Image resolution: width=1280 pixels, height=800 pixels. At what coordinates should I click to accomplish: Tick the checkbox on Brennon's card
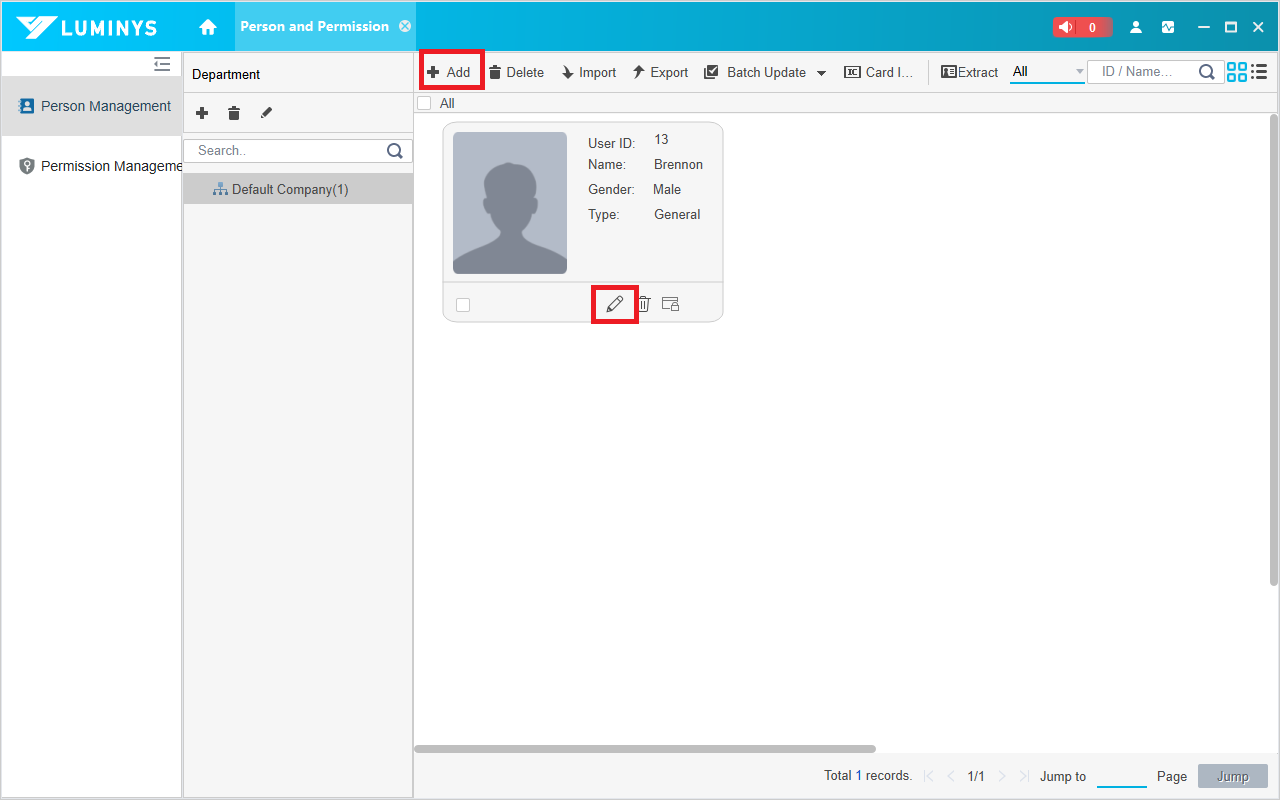(x=463, y=305)
